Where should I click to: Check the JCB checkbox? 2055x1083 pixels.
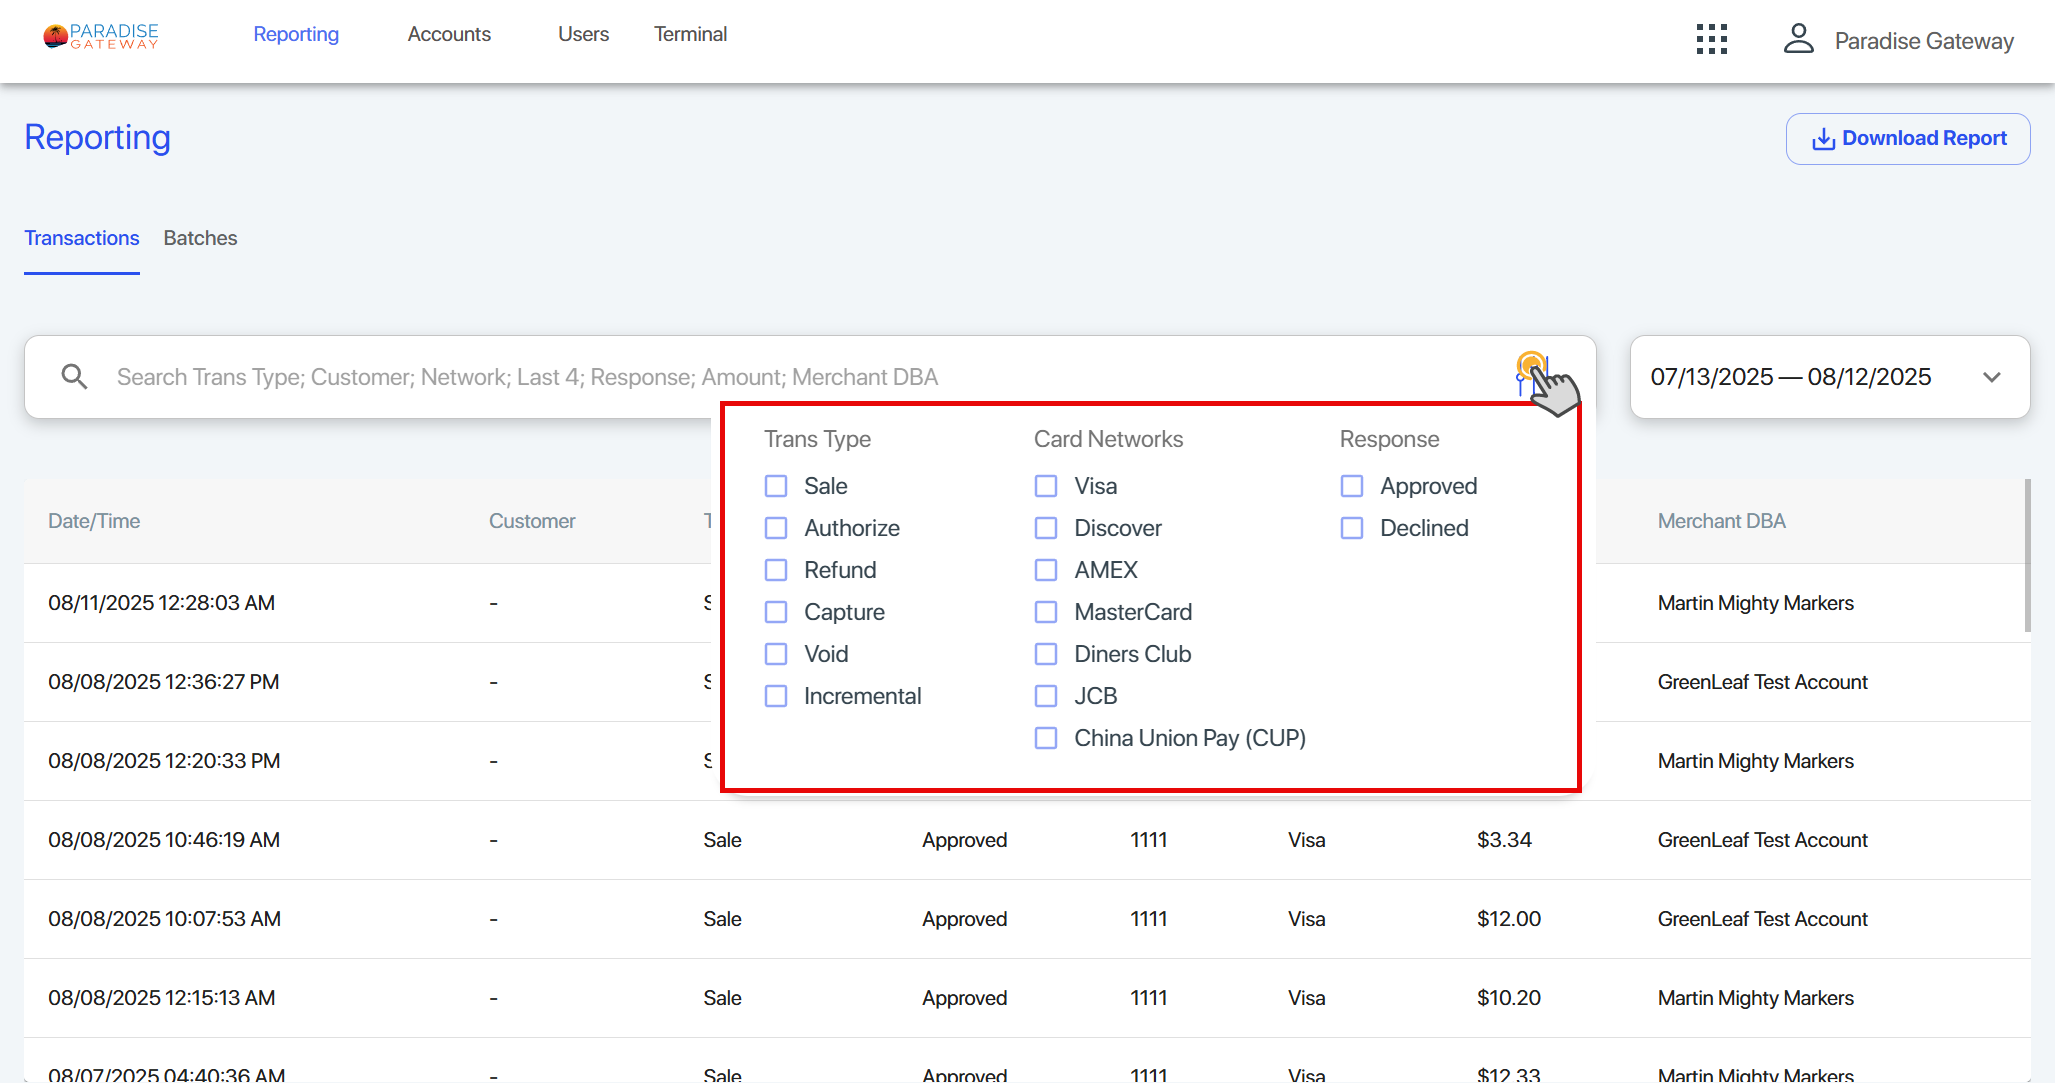point(1046,696)
